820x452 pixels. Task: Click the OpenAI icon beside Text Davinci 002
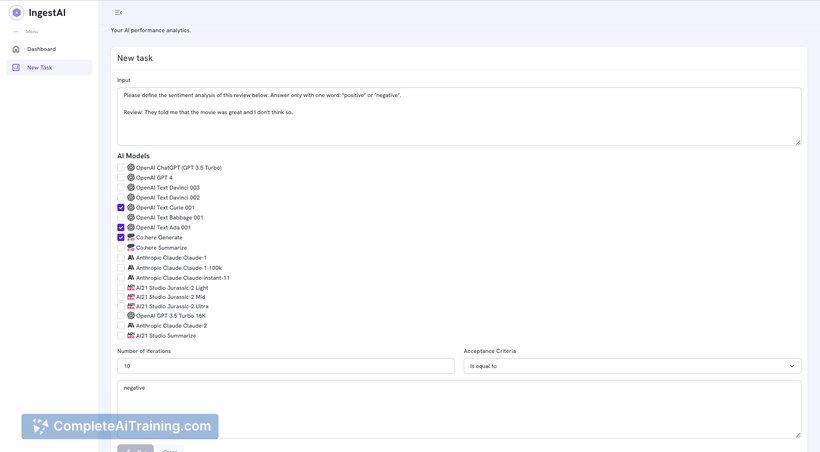point(131,197)
